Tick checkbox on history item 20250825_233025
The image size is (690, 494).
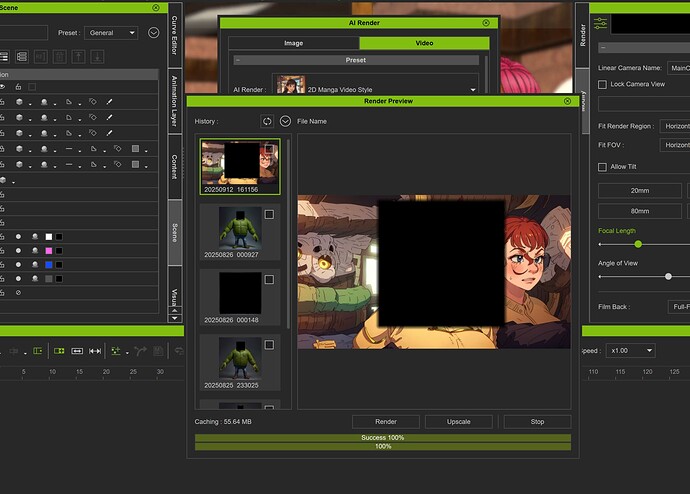coord(269,344)
